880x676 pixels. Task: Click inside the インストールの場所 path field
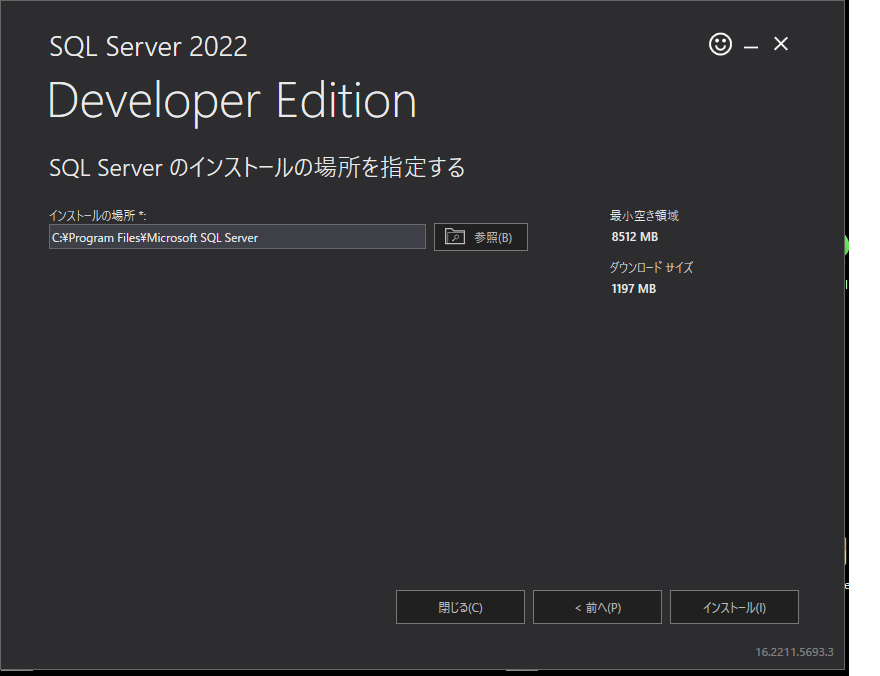pos(237,237)
